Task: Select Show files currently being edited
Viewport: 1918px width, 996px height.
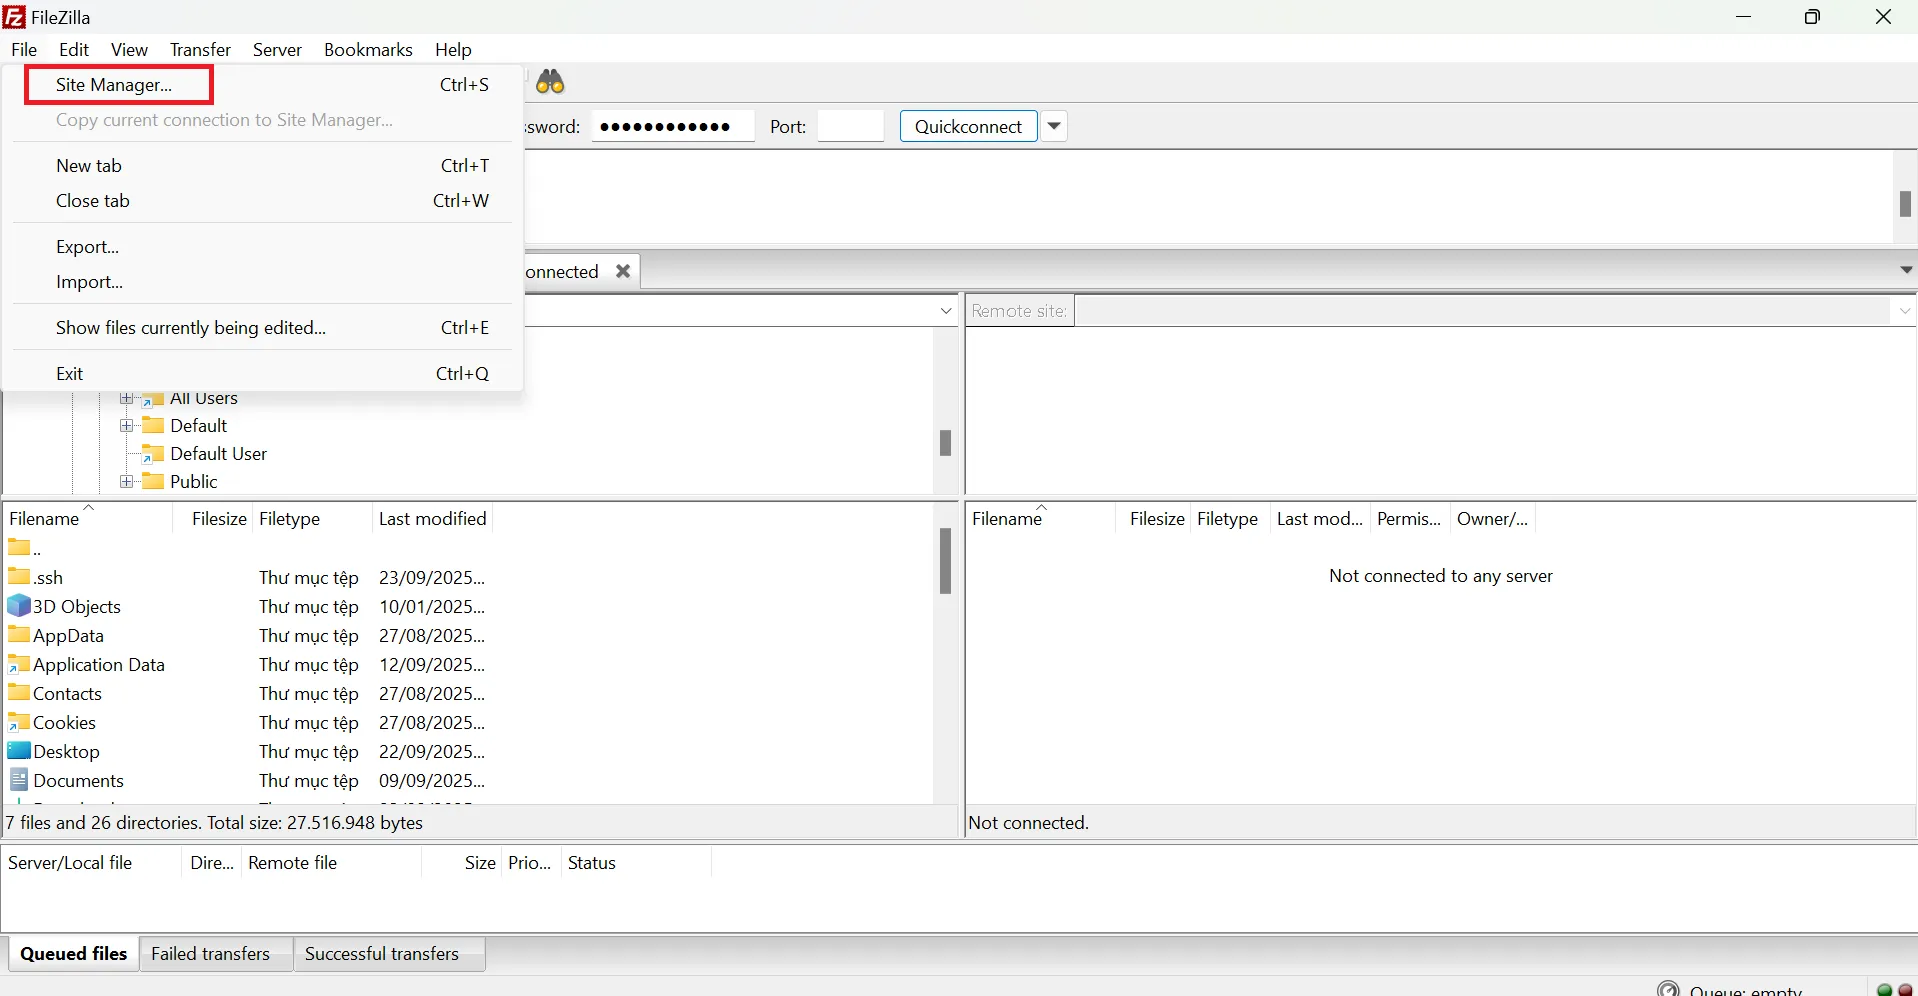Action: (x=191, y=328)
